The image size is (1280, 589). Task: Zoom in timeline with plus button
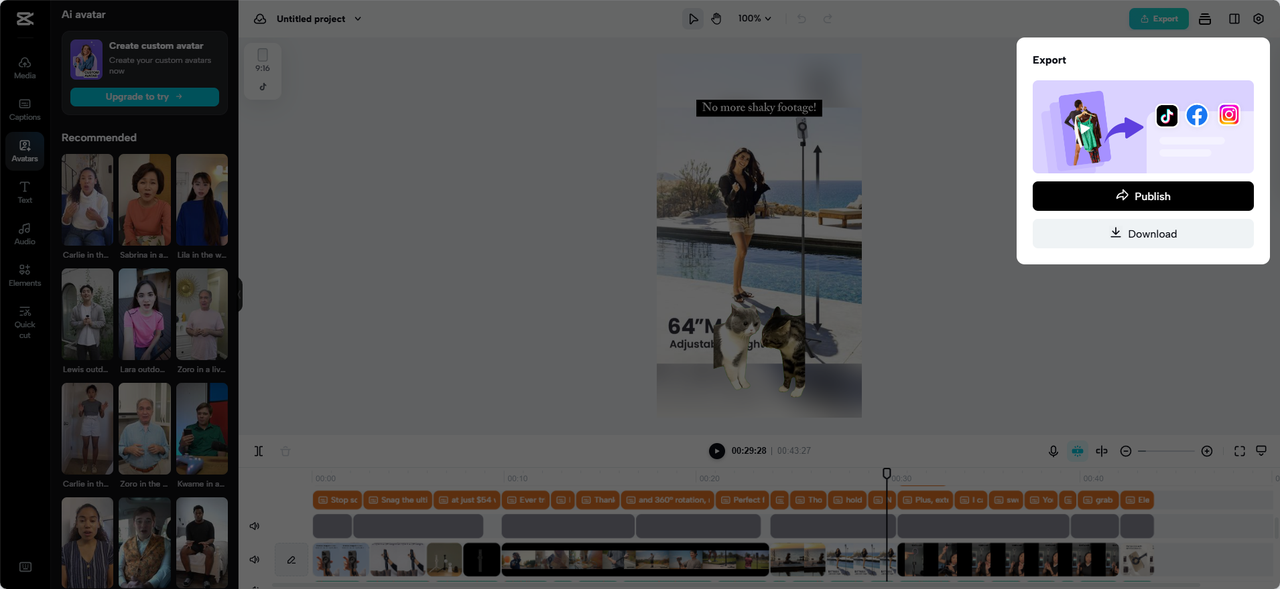[x=1207, y=451]
